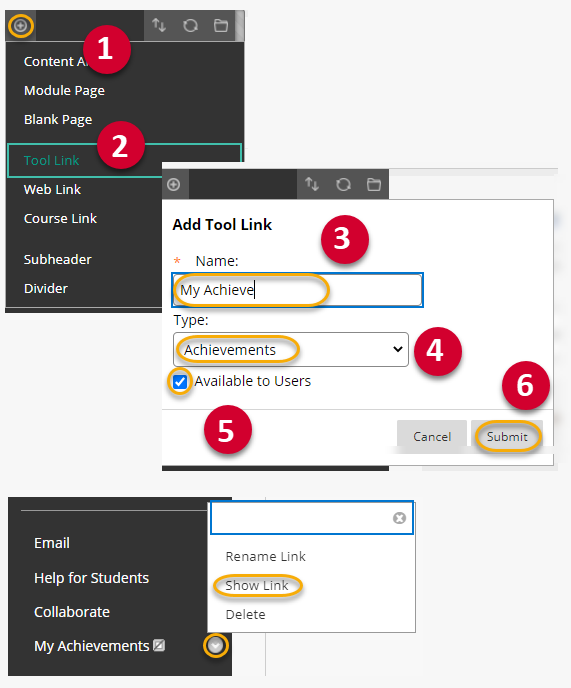Click the Name input field

click(298, 290)
